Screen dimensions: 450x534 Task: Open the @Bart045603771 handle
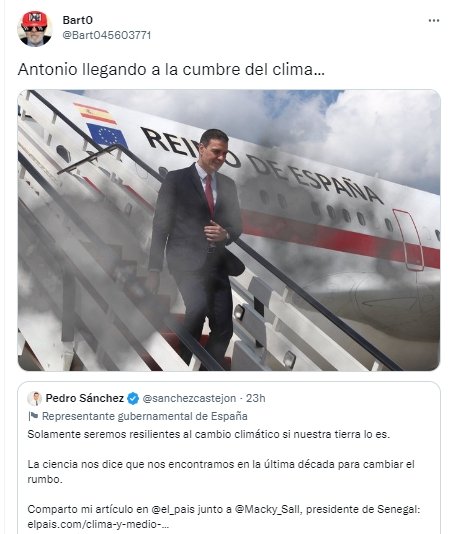pyautogui.click(x=107, y=35)
